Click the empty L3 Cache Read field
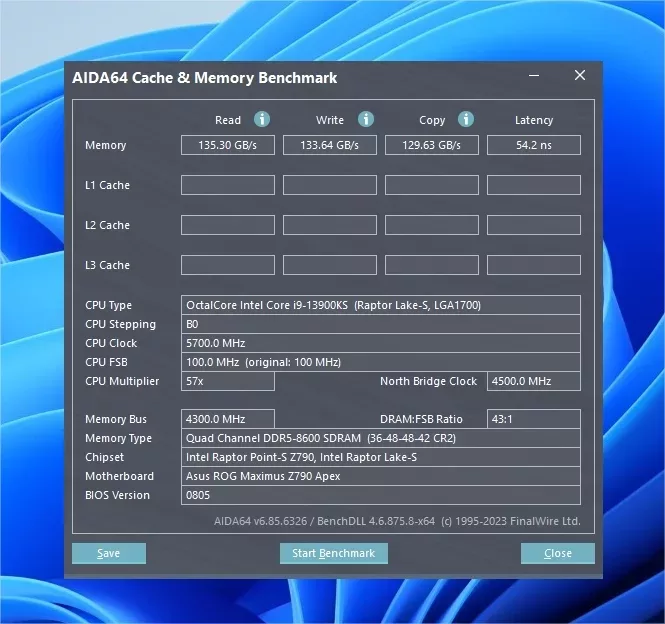The image size is (665, 624). (228, 265)
